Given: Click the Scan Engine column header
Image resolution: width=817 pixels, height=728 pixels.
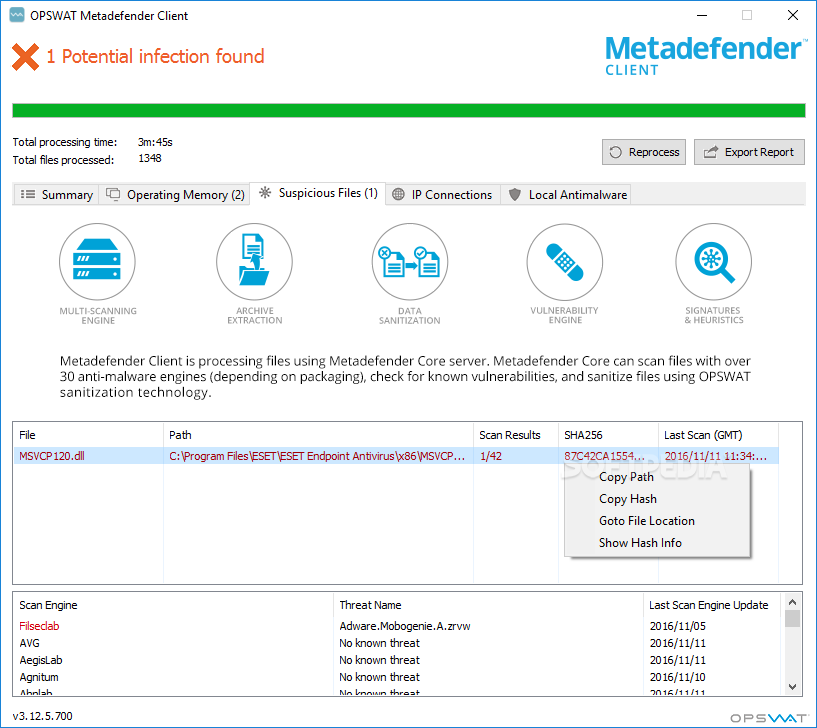Looking at the screenshot, I should [x=173, y=605].
